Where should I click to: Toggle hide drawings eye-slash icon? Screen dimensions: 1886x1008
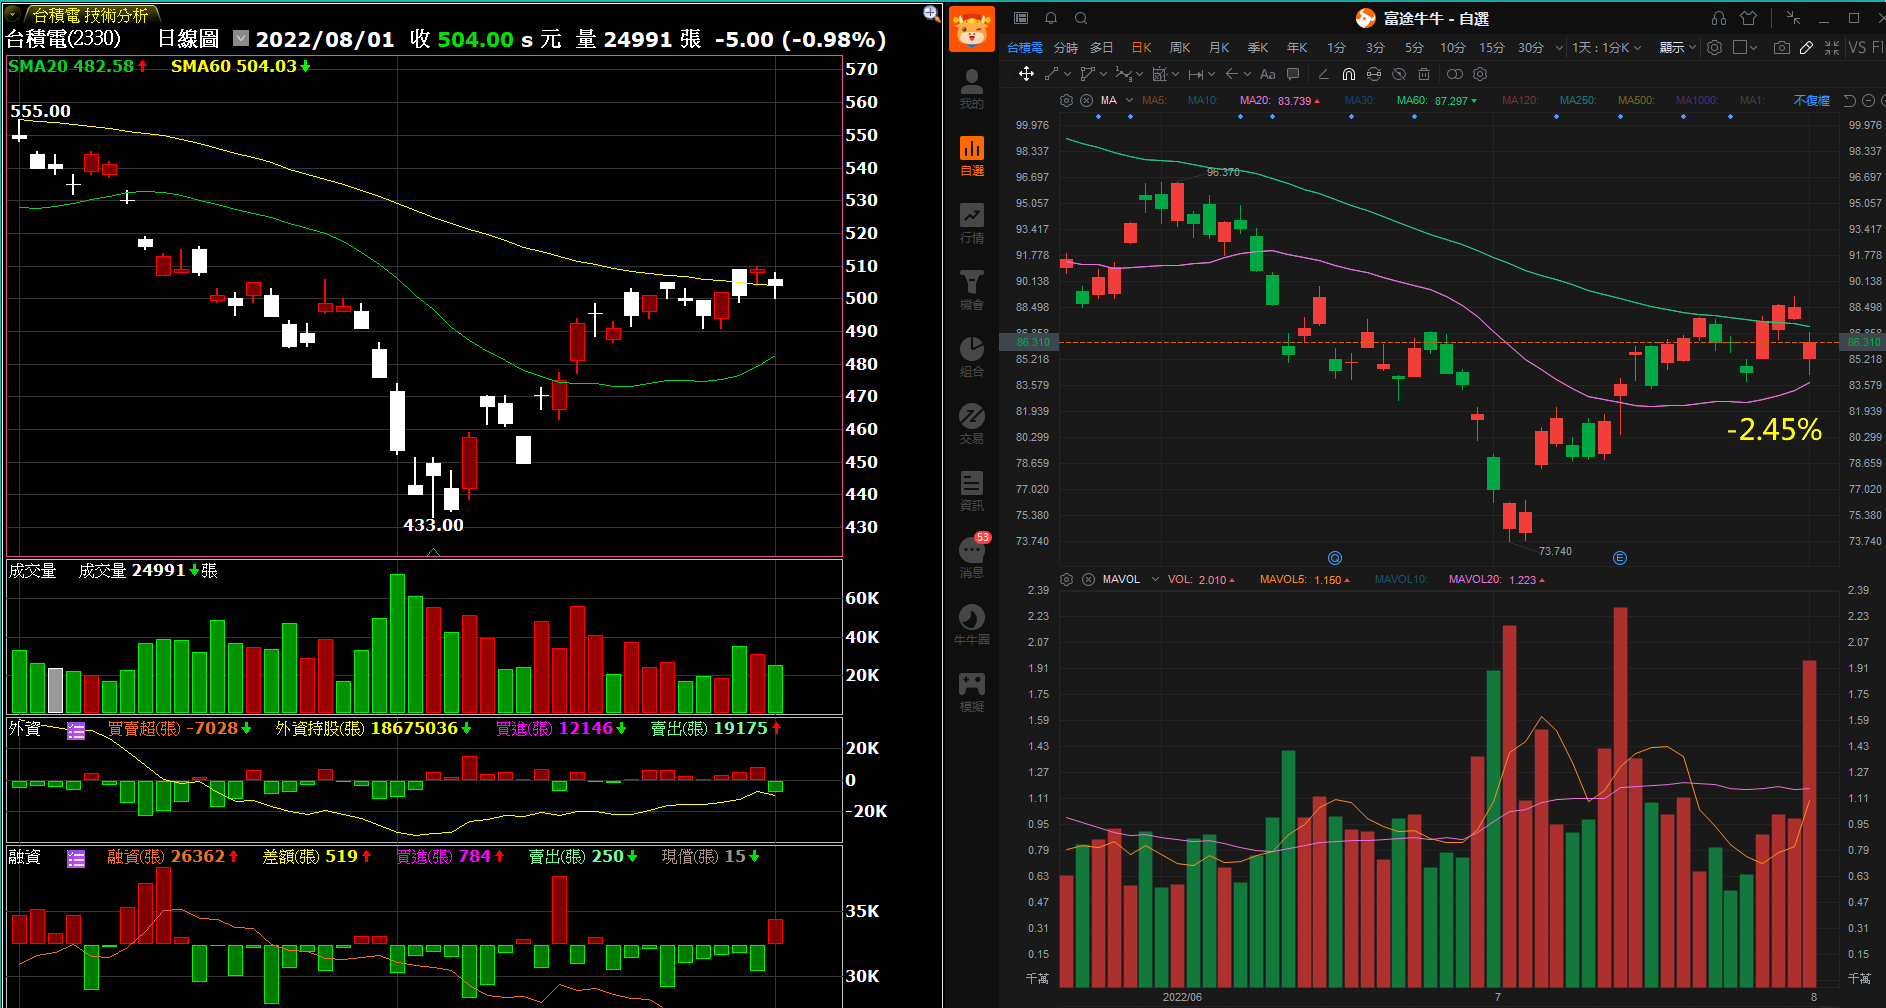(x=1399, y=74)
